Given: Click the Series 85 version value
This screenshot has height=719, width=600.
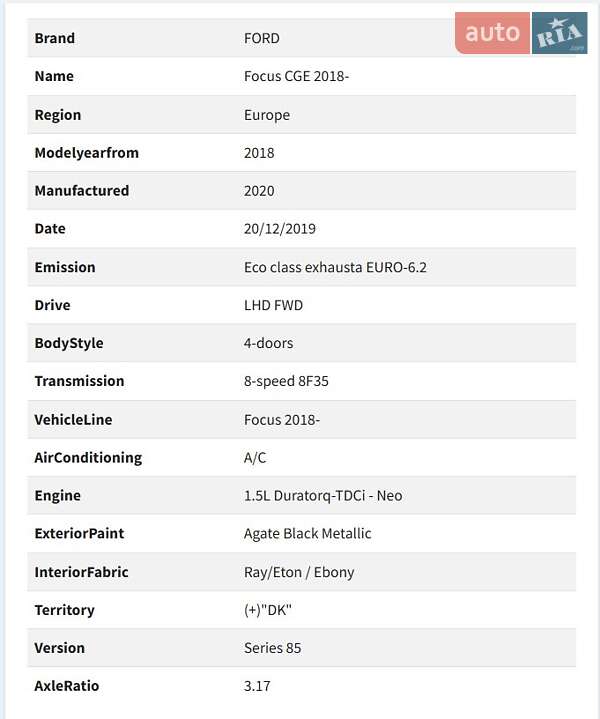Looking at the screenshot, I should tap(272, 648).
